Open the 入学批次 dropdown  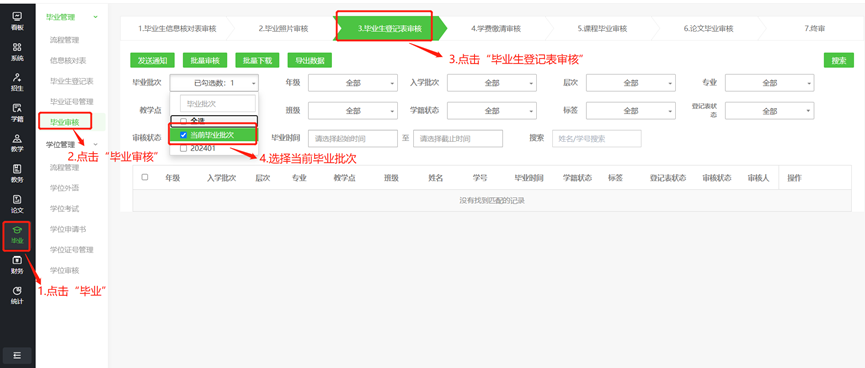492,83
